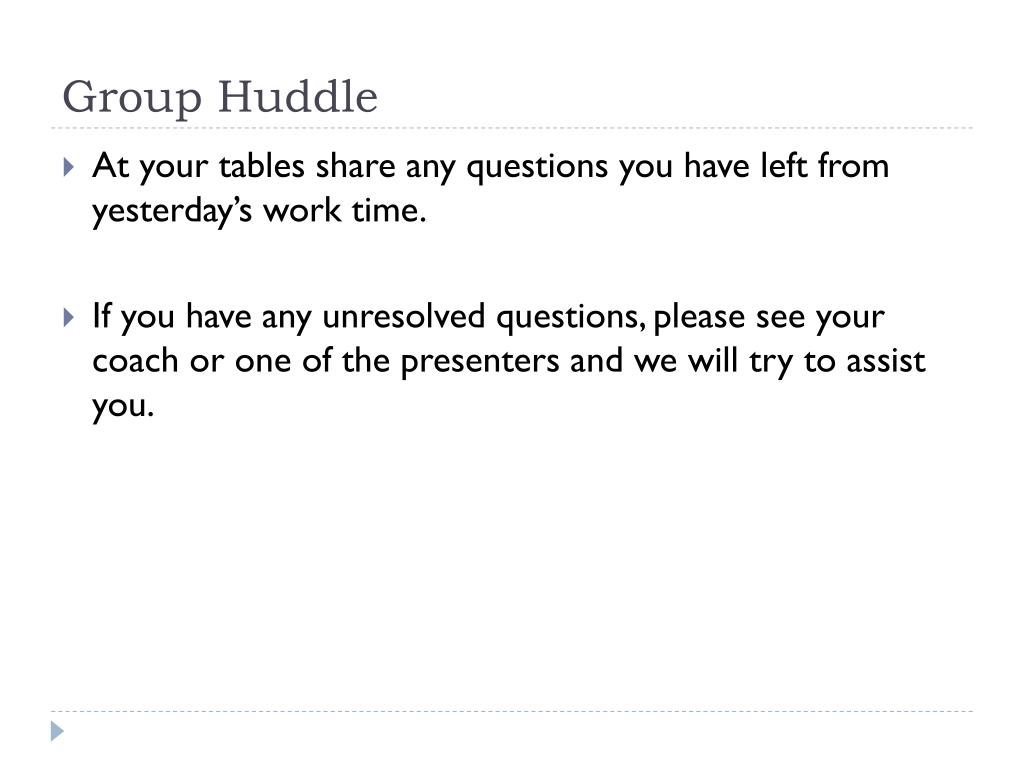Click the word 'assist' in the second bullet
Image resolution: width=1024 pixels, height=768 pixels.
(886, 361)
